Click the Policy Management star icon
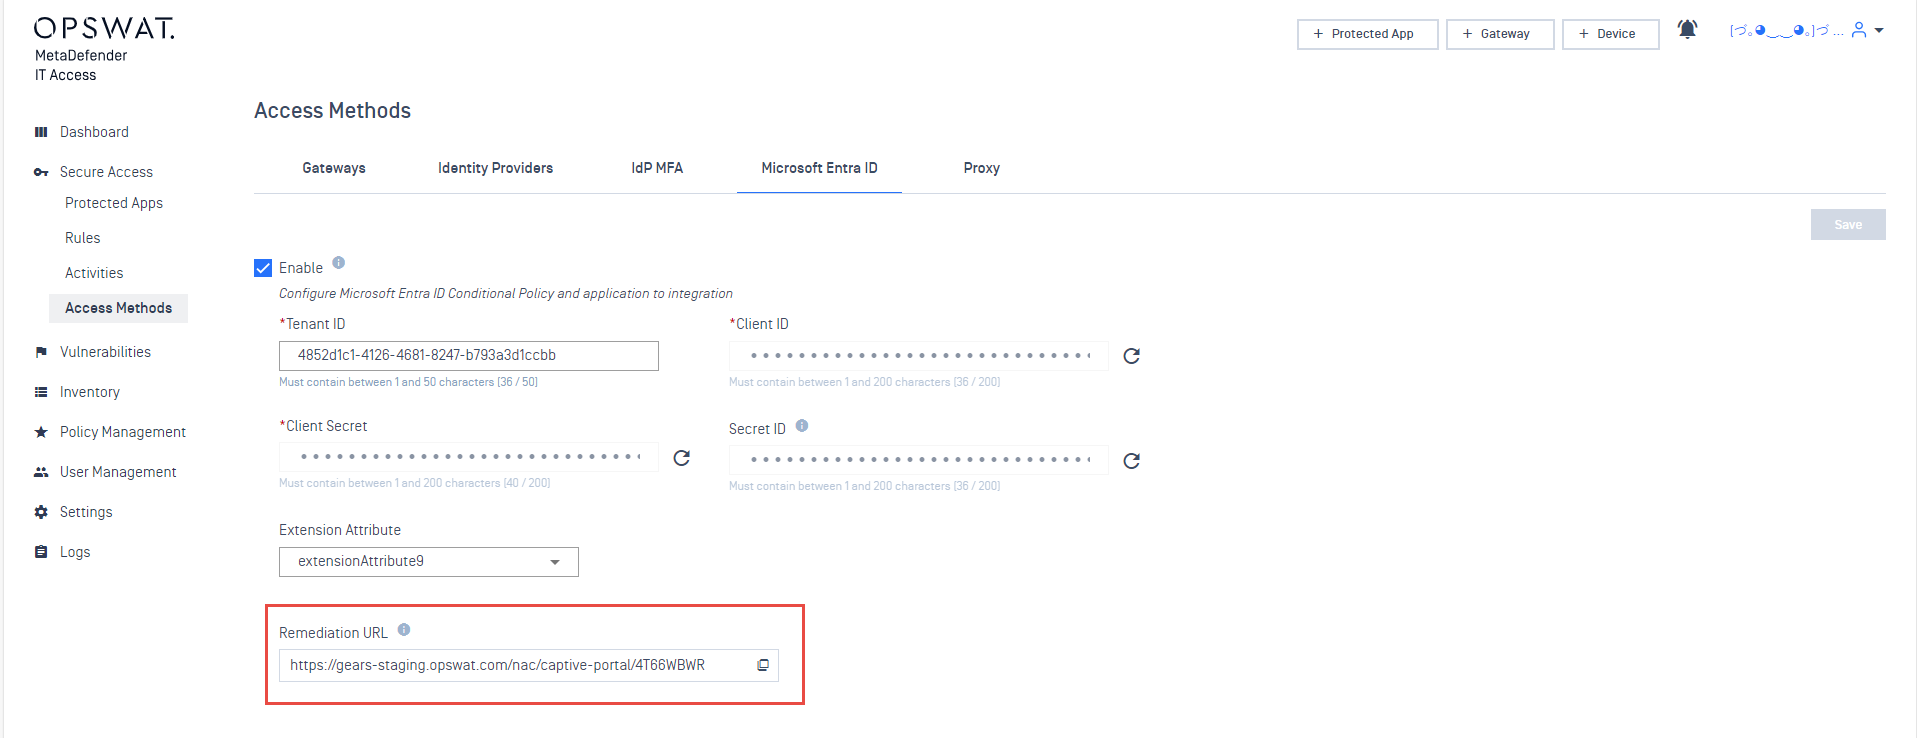The image size is (1917, 738). tap(41, 432)
